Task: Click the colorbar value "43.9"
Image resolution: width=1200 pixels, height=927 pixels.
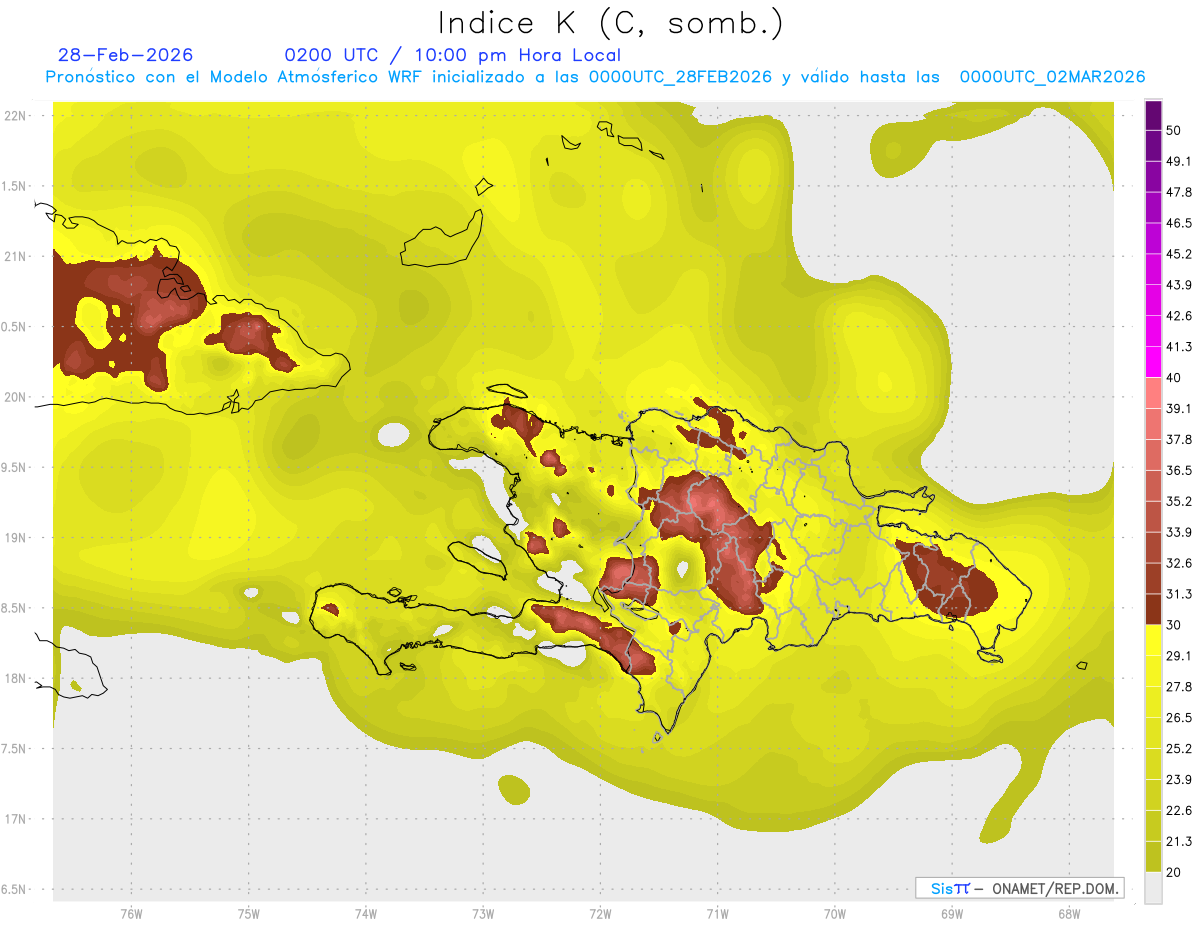Action: tap(1179, 285)
